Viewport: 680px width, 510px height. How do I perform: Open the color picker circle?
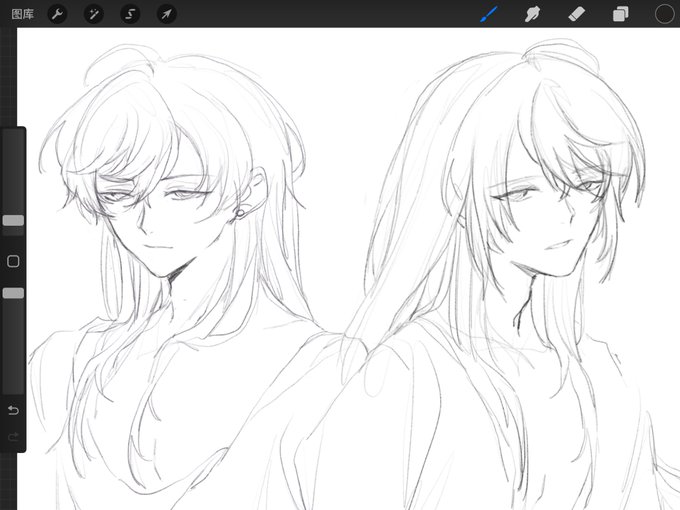pyautogui.click(x=664, y=14)
